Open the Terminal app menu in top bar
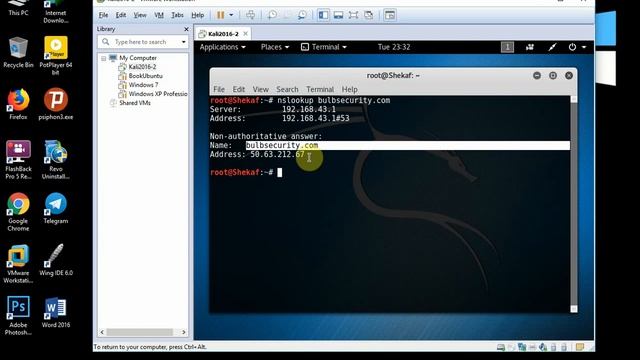Viewport: 640px width, 360px height. click(x=324, y=47)
